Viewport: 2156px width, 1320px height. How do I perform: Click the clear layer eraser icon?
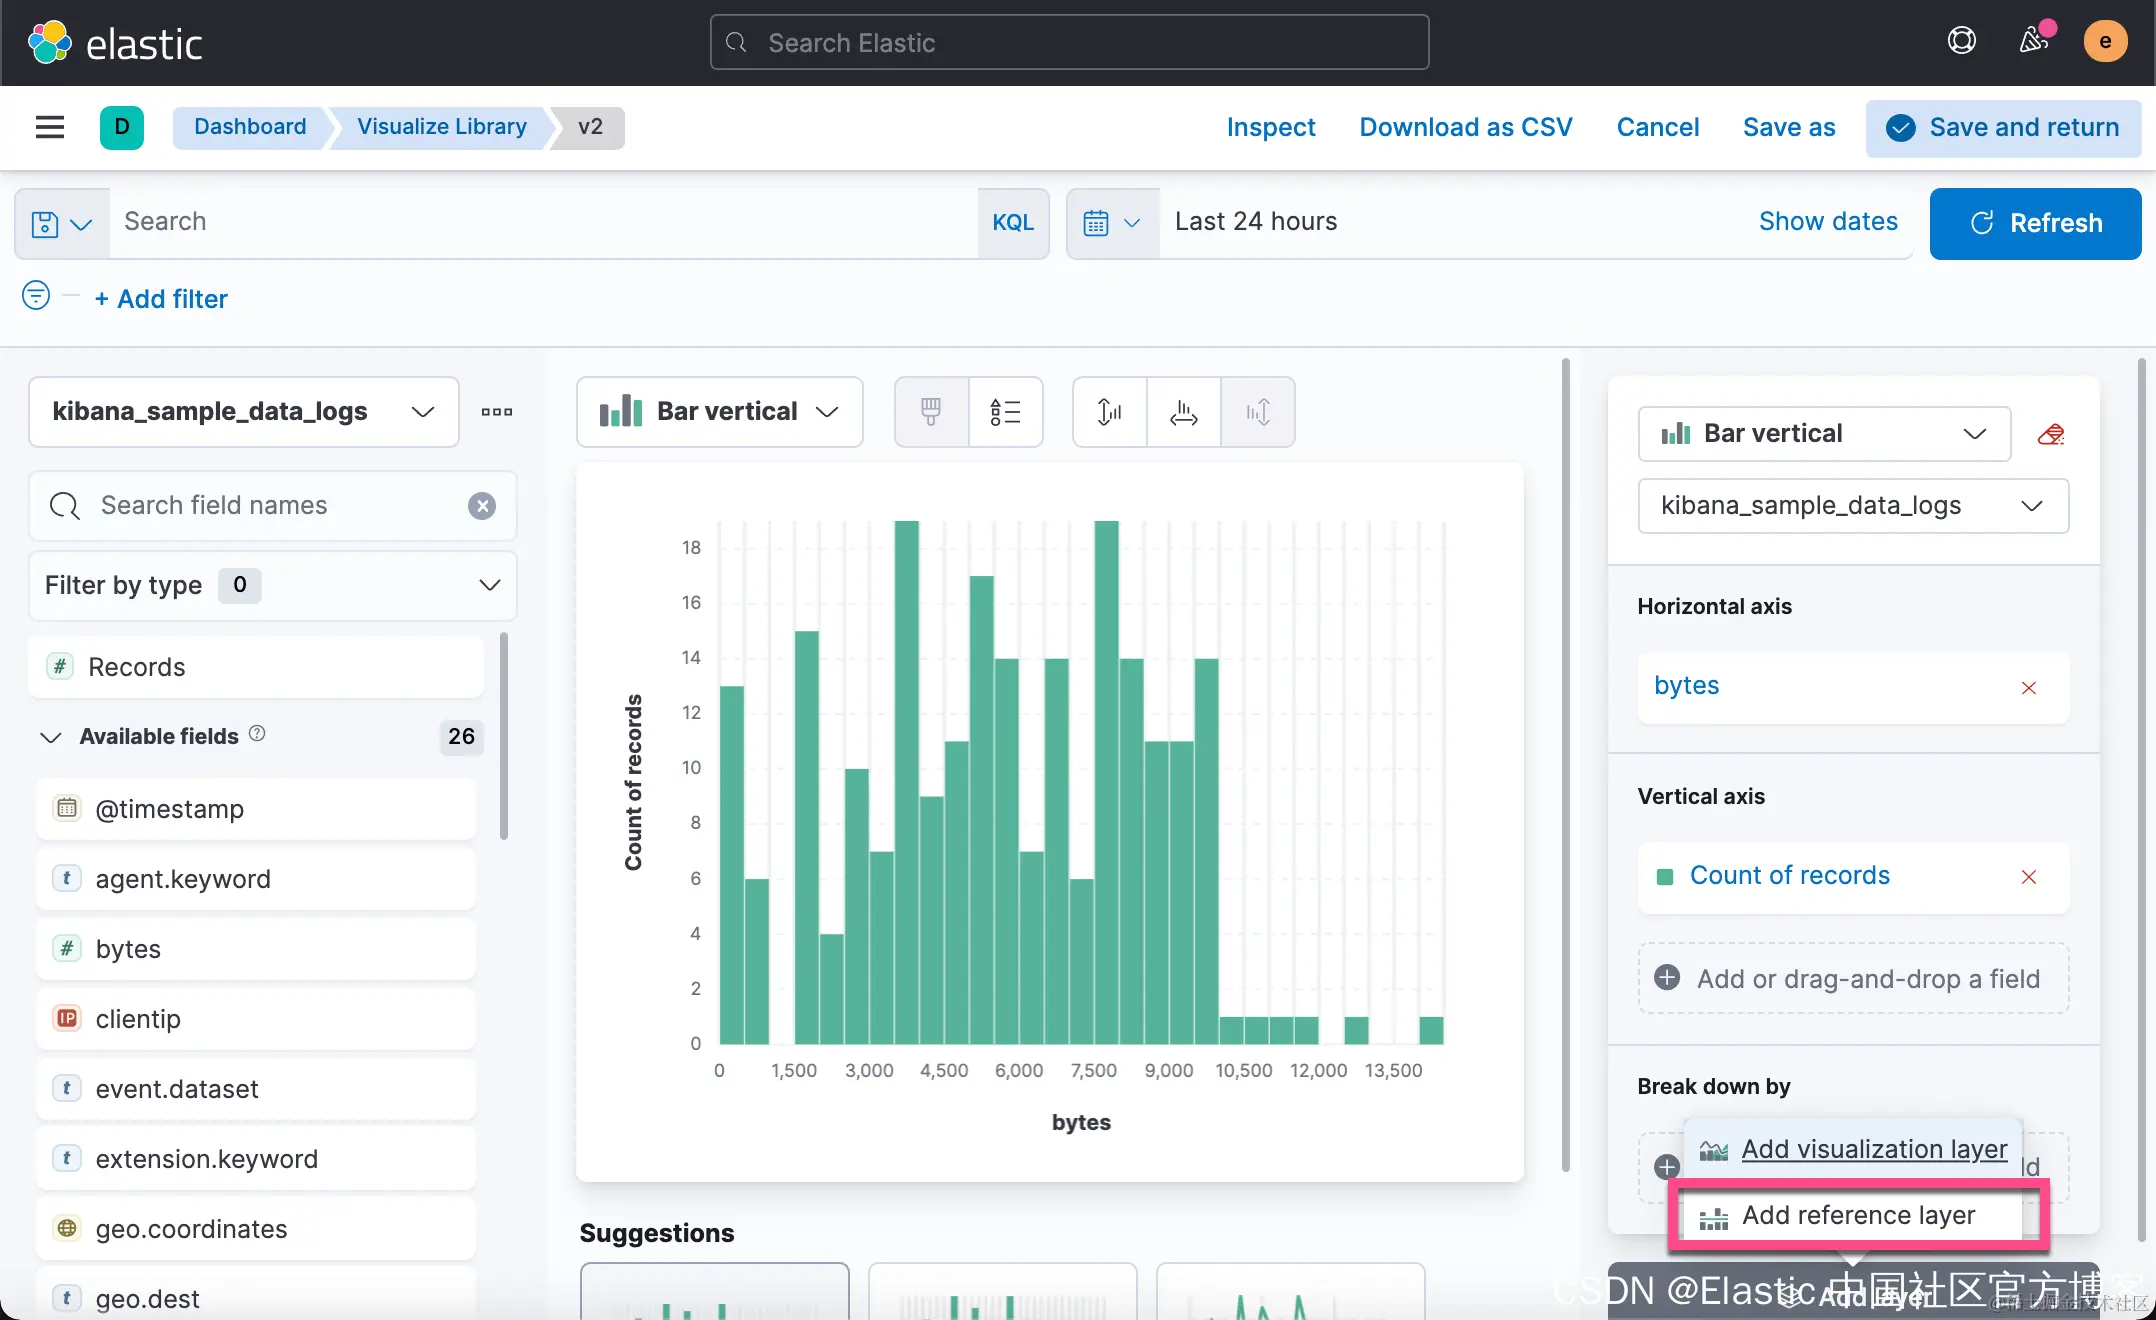pos(2051,434)
